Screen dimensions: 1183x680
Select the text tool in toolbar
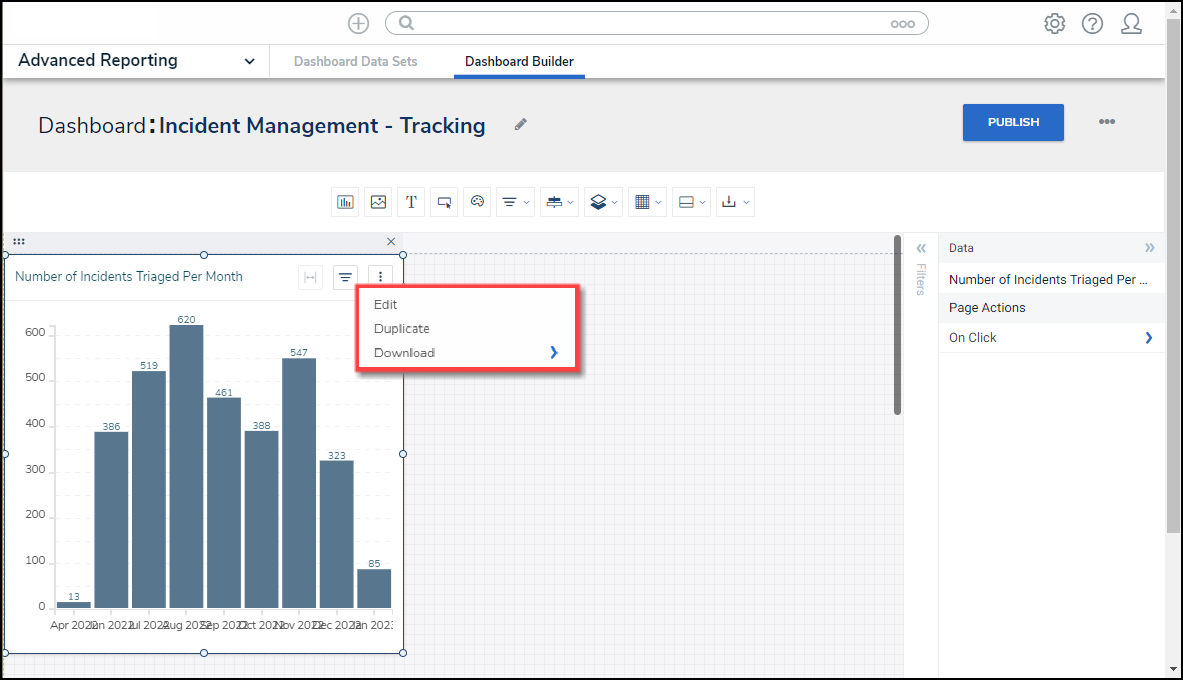point(411,202)
